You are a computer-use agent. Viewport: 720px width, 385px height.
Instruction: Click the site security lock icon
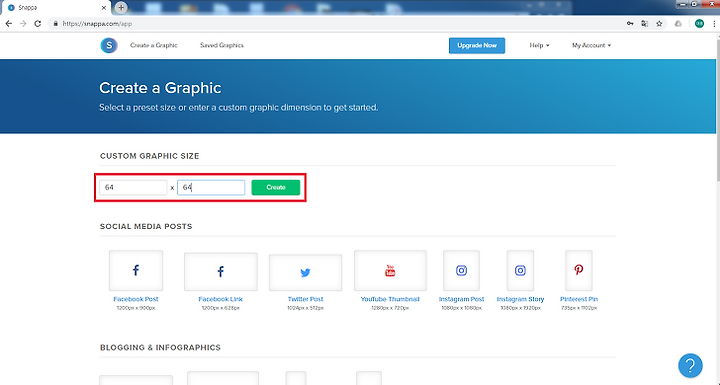(x=56, y=23)
